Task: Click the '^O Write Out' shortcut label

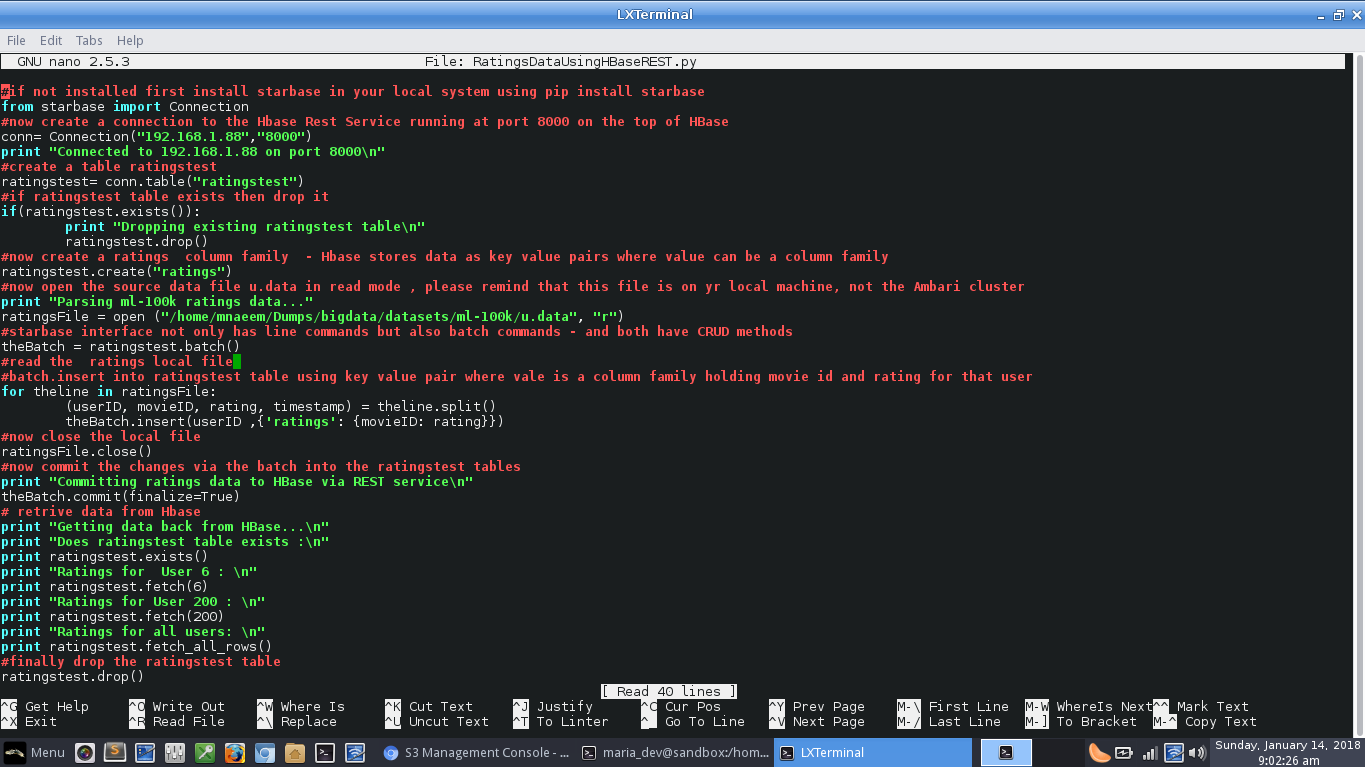Action: (x=177, y=706)
